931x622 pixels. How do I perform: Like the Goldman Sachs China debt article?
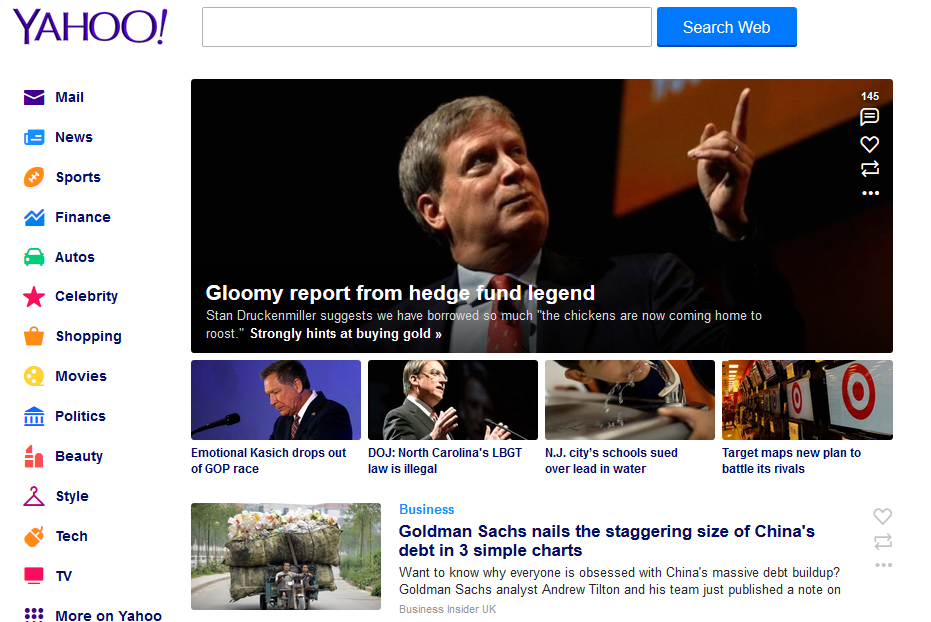[882, 516]
